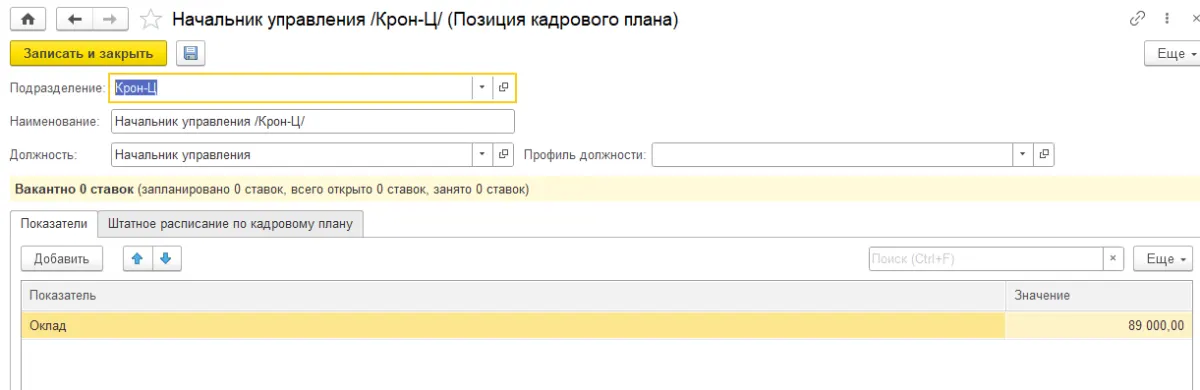Navigate back with the left arrow
The height and width of the screenshot is (390, 1200).
(x=74, y=19)
